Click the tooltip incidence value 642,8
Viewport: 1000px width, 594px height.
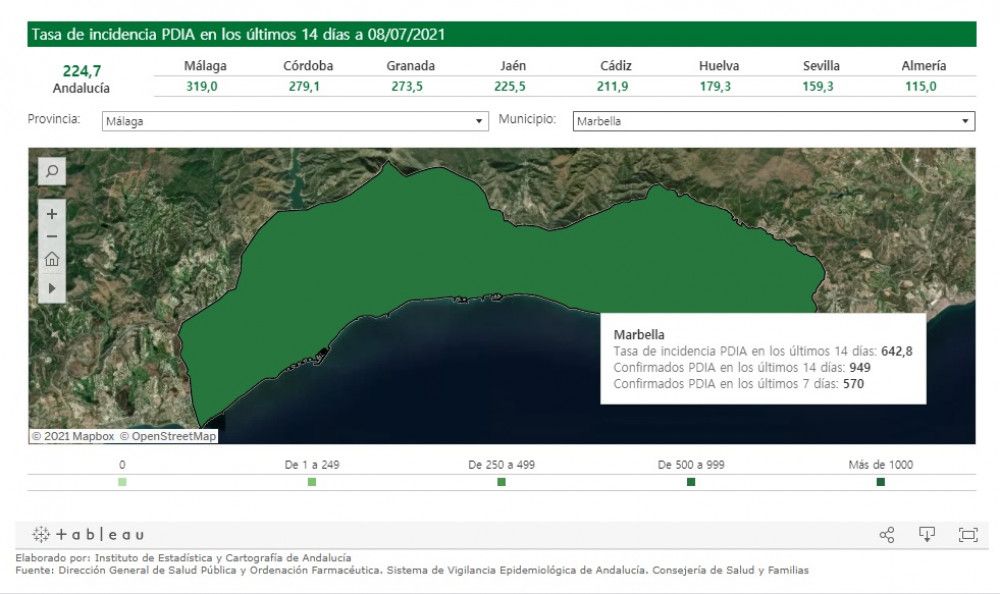[897, 351]
